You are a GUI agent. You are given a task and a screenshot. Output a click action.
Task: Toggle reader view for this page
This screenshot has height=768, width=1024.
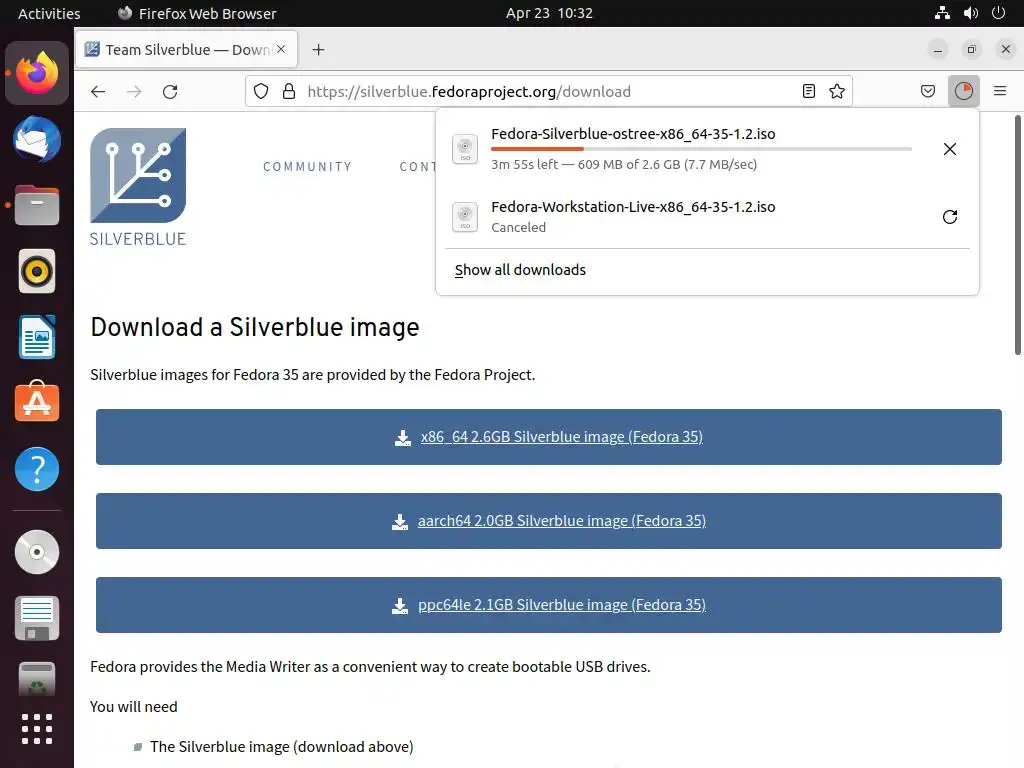point(808,91)
